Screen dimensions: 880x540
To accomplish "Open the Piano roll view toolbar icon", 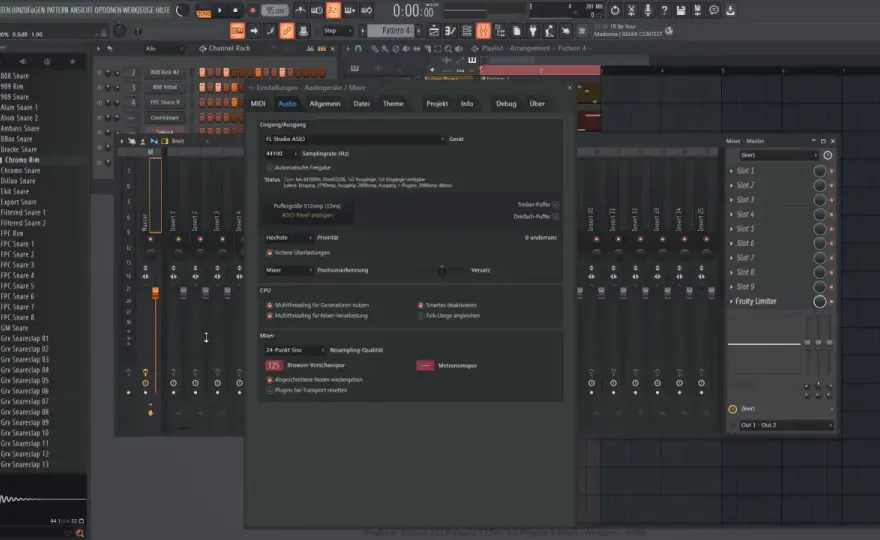I will 451,31.
